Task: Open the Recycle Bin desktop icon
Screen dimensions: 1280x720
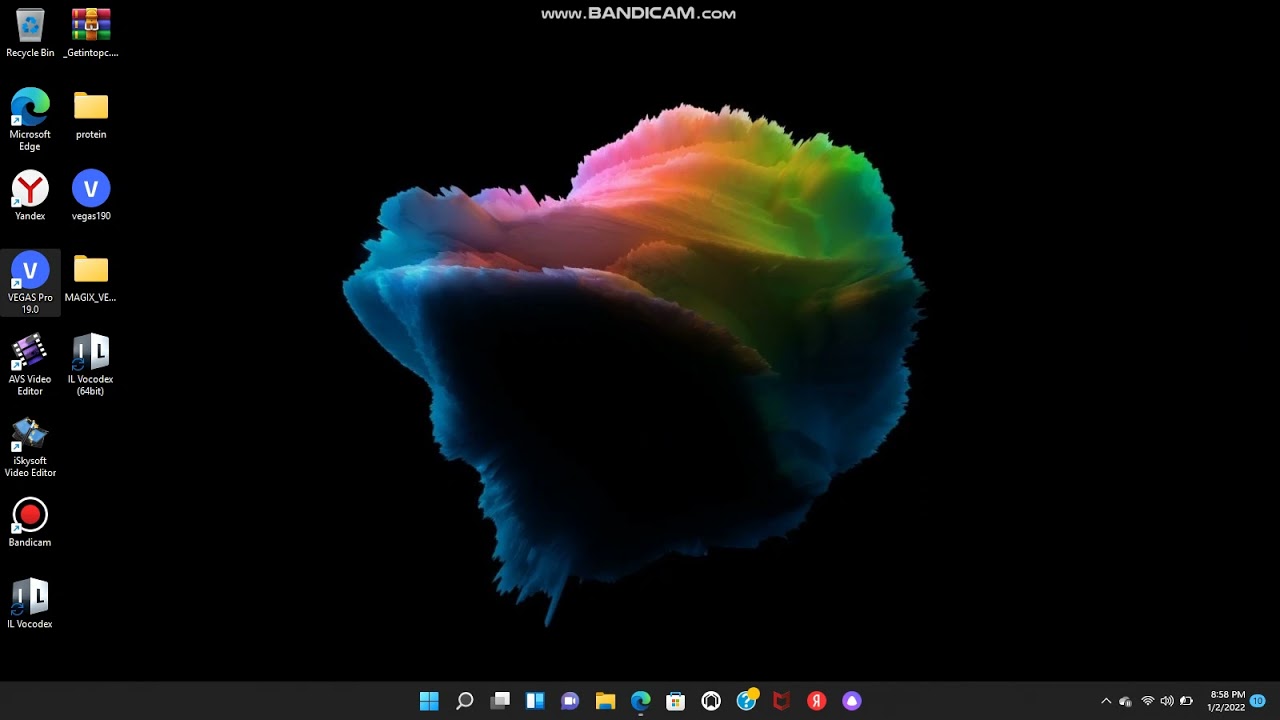Action: (30, 32)
